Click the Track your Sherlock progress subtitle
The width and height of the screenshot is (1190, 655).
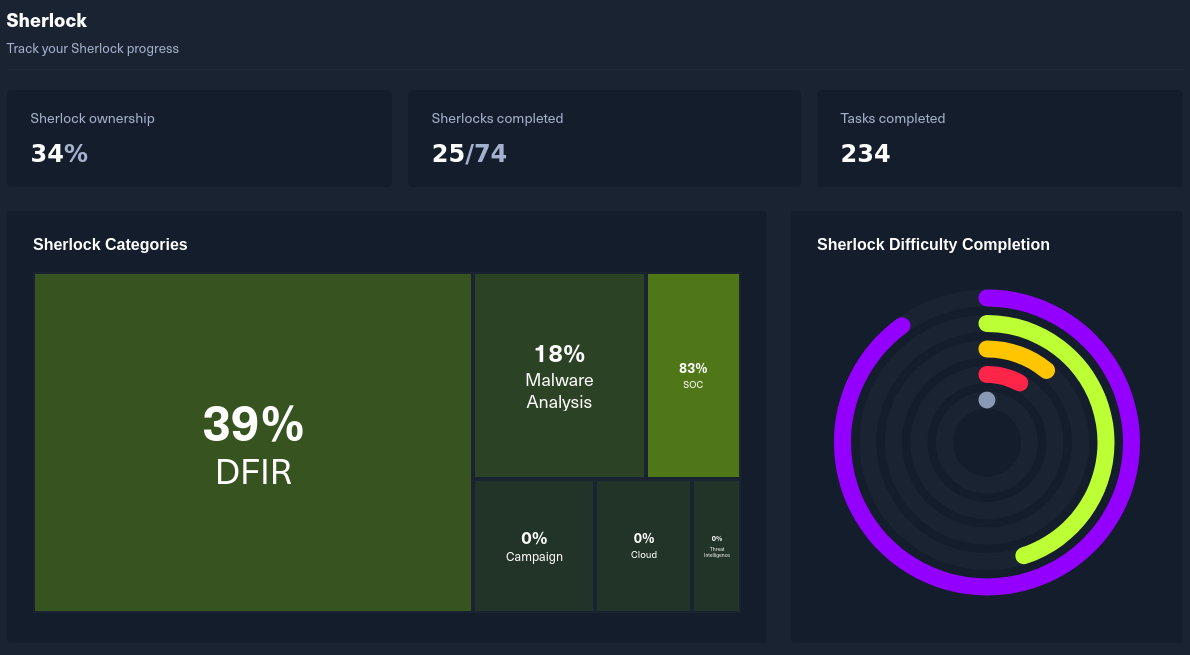point(93,49)
